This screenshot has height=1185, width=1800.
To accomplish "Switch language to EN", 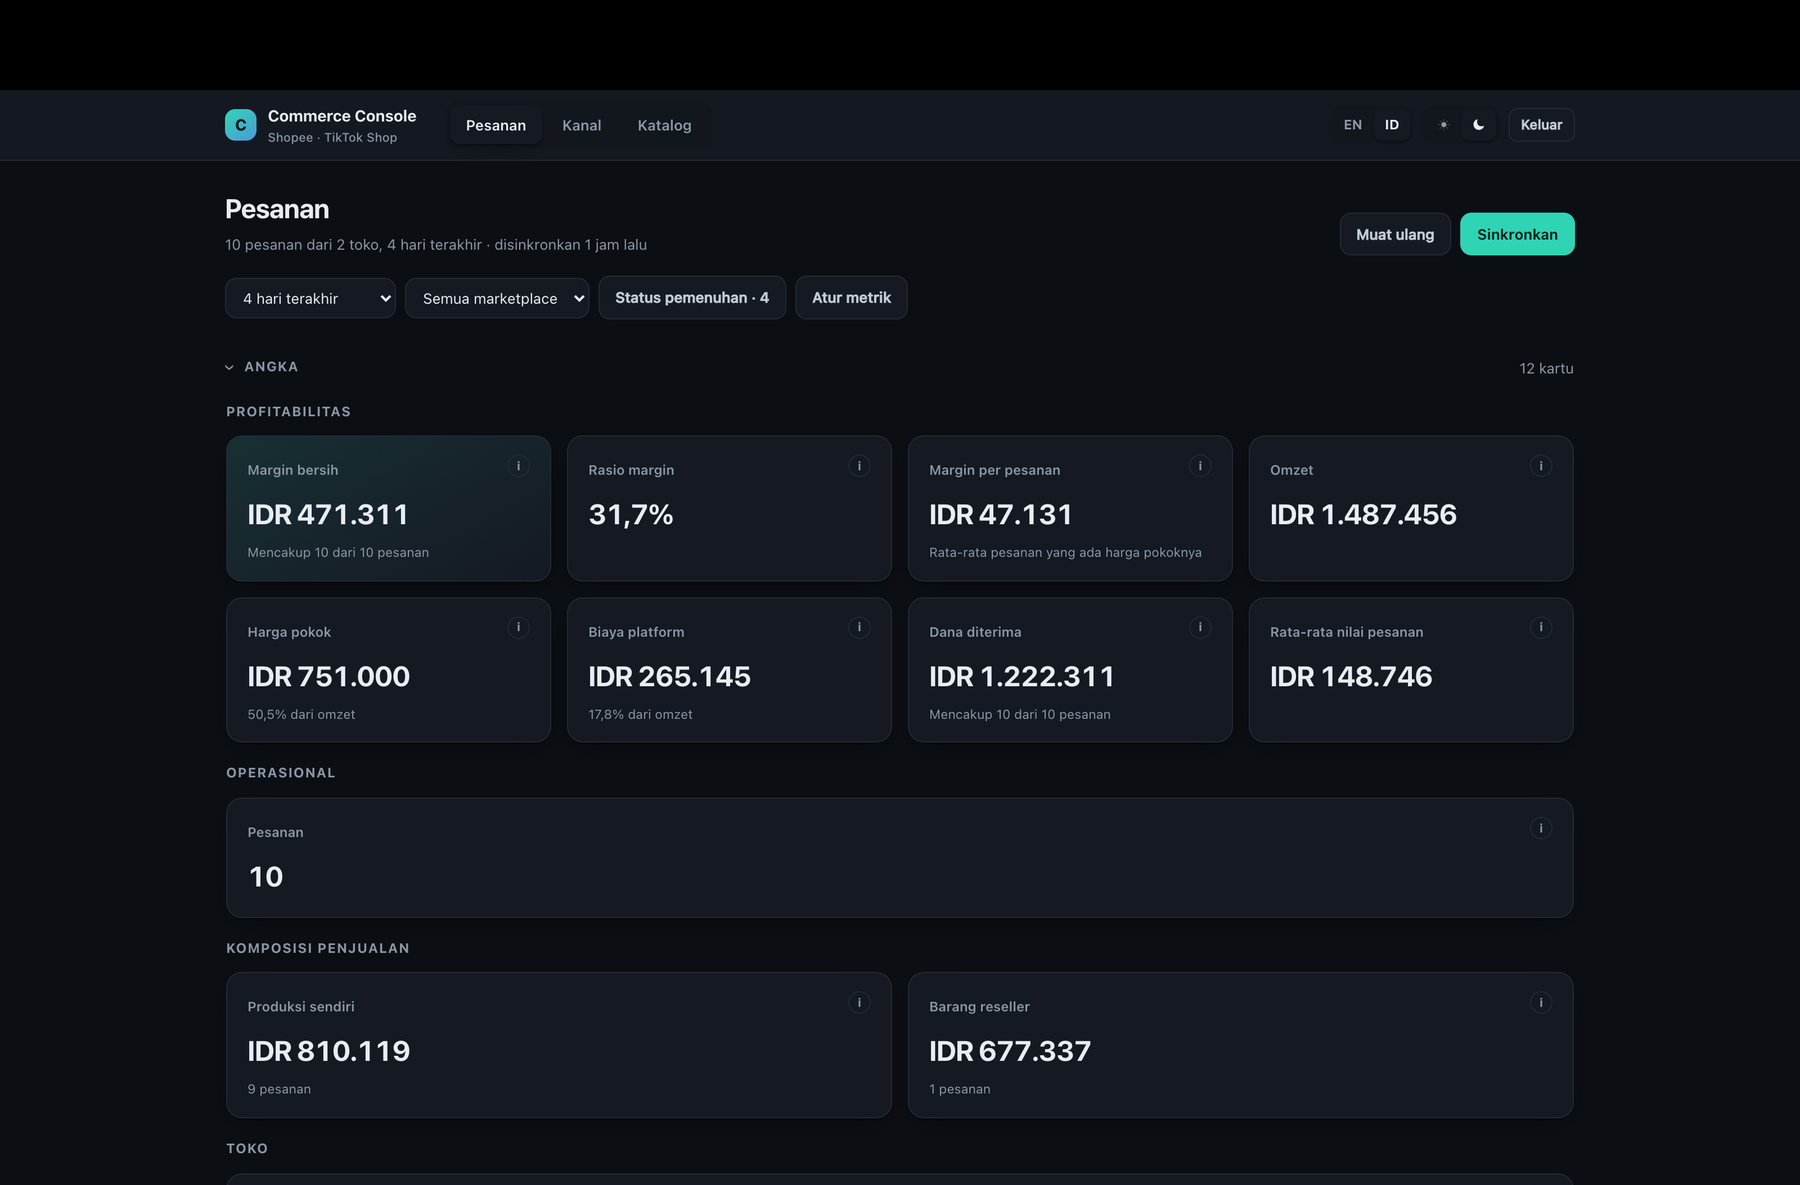I will point(1353,125).
